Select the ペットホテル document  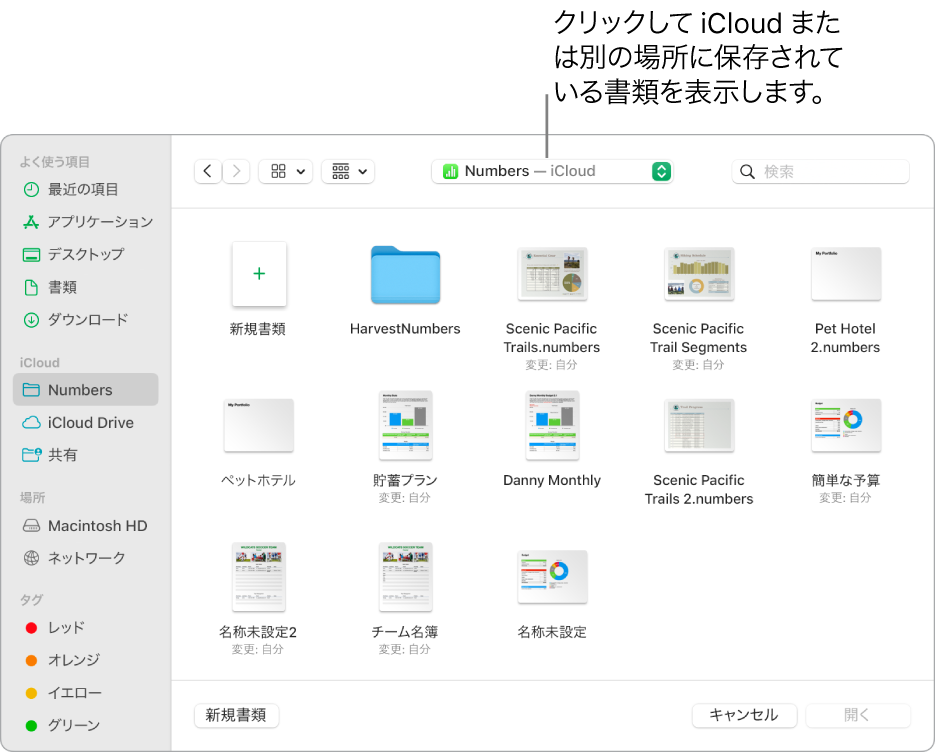tap(259, 425)
